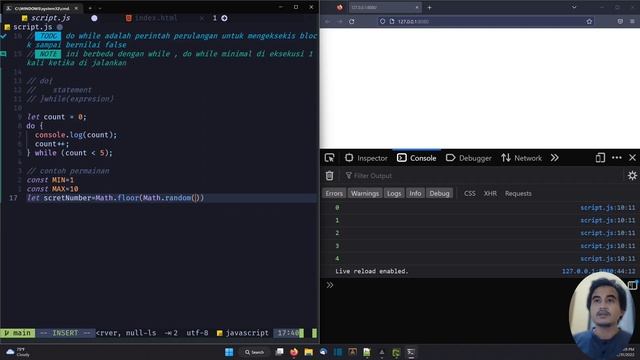Switch to the Inspector tab
The height and width of the screenshot is (360, 640).
366,158
